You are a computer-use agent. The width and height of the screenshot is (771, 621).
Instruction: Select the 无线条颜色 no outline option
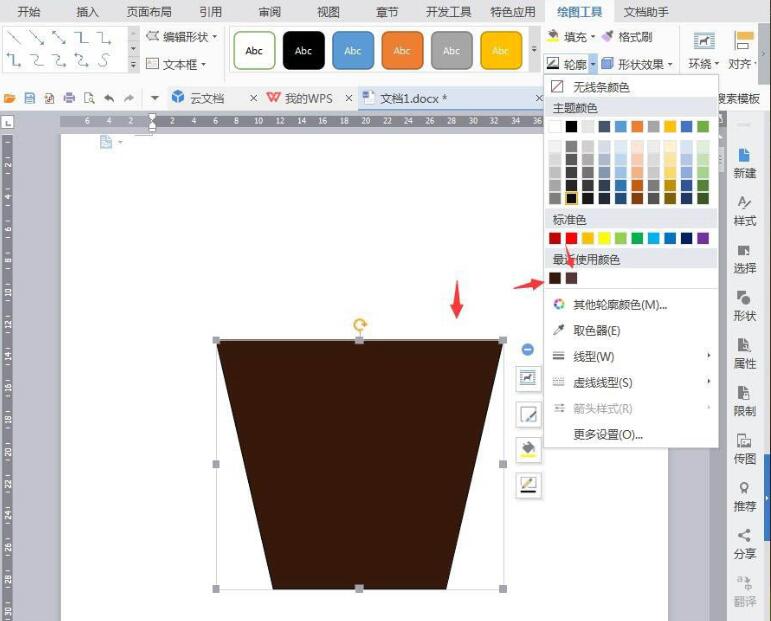click(600, 88)
